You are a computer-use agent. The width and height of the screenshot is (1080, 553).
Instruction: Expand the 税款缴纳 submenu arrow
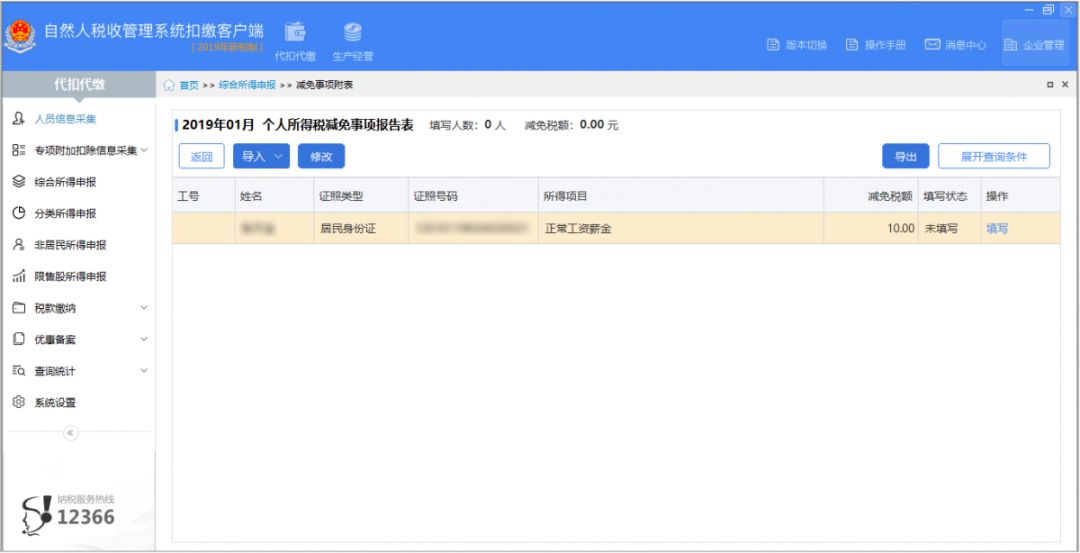click(144, 308)
